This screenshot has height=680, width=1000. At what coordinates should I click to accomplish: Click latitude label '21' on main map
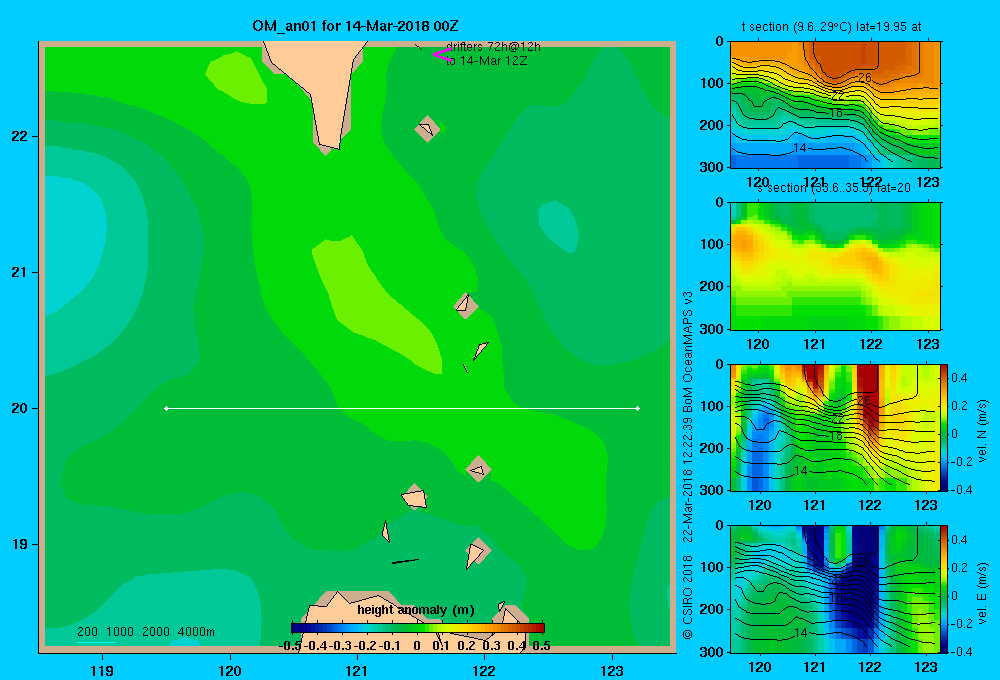pos(20,272)
